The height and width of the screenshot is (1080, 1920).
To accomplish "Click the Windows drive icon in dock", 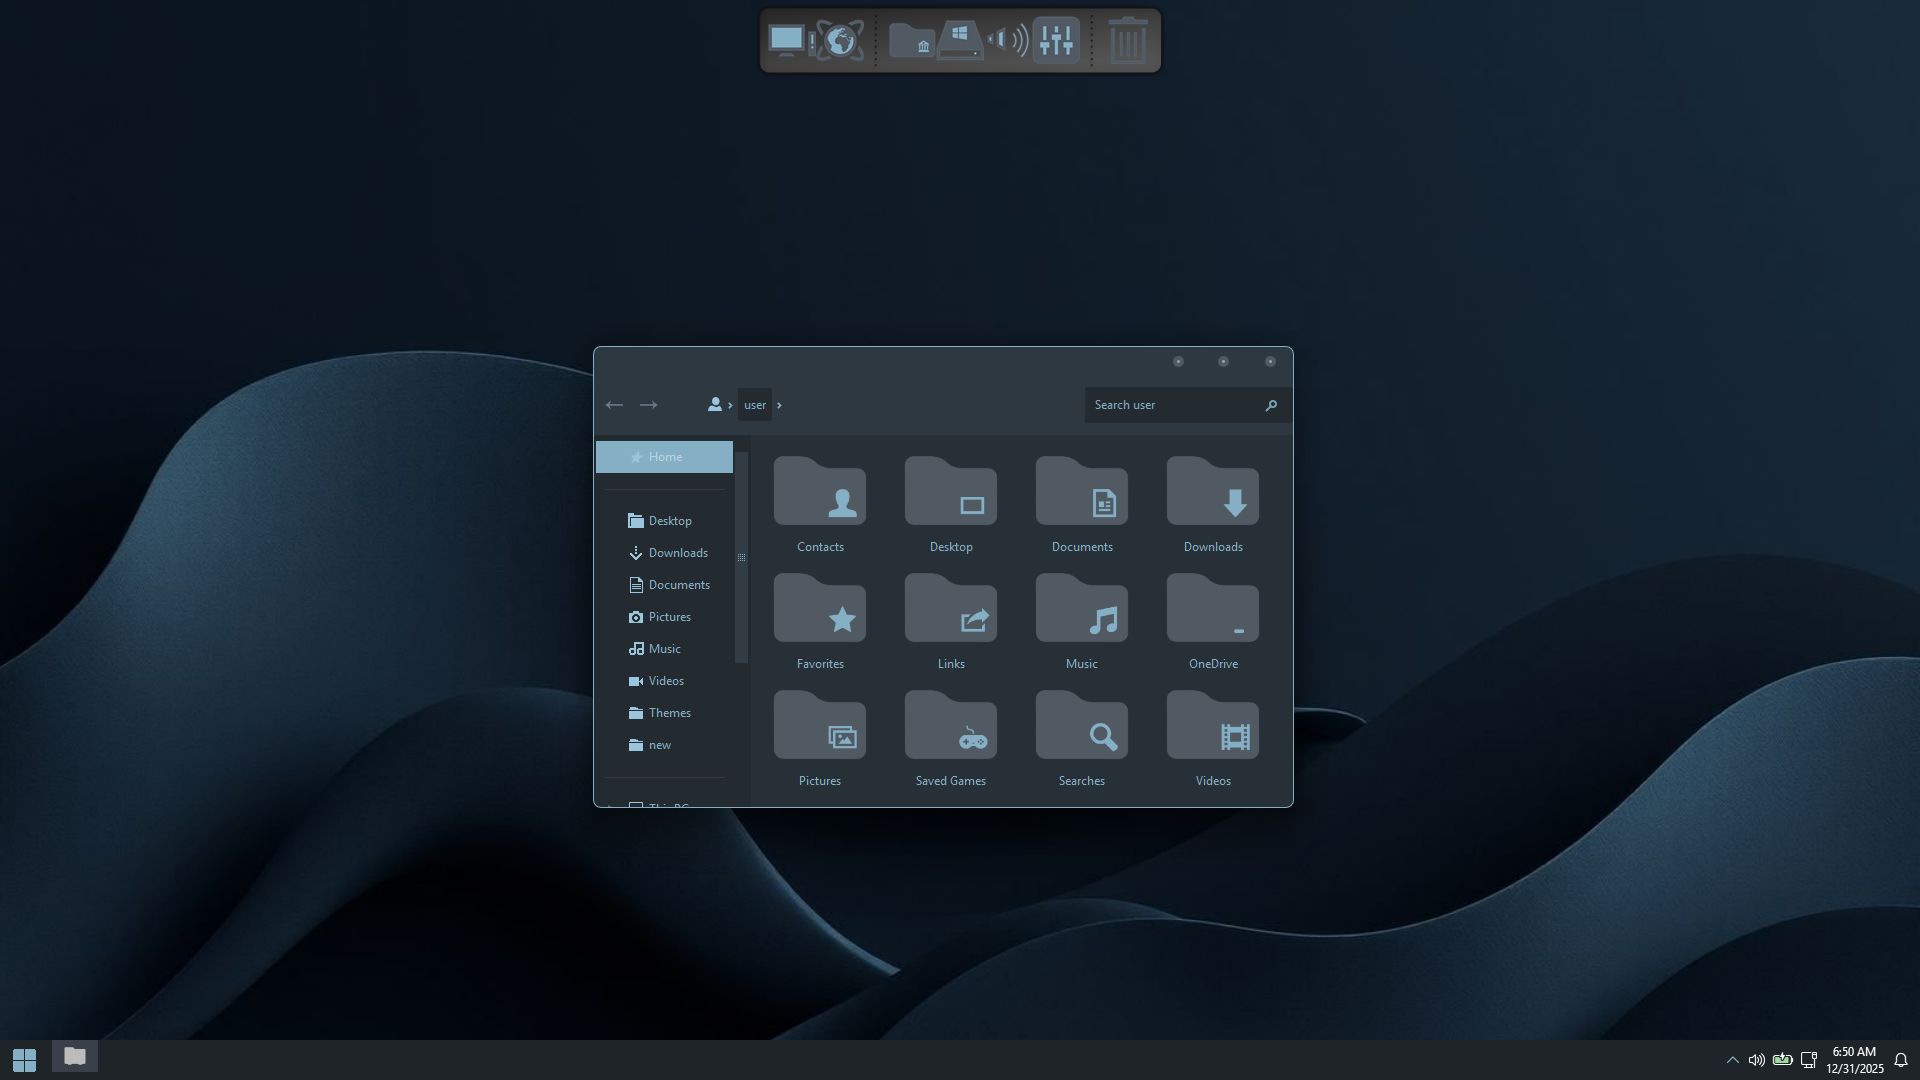I will [x=959, y=40].
